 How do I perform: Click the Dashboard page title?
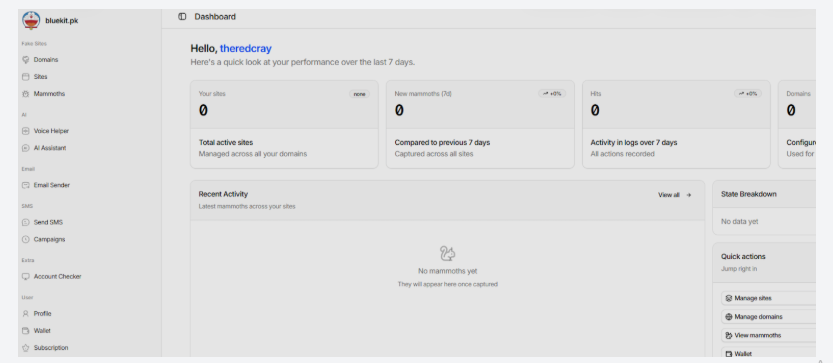point(215,16)
